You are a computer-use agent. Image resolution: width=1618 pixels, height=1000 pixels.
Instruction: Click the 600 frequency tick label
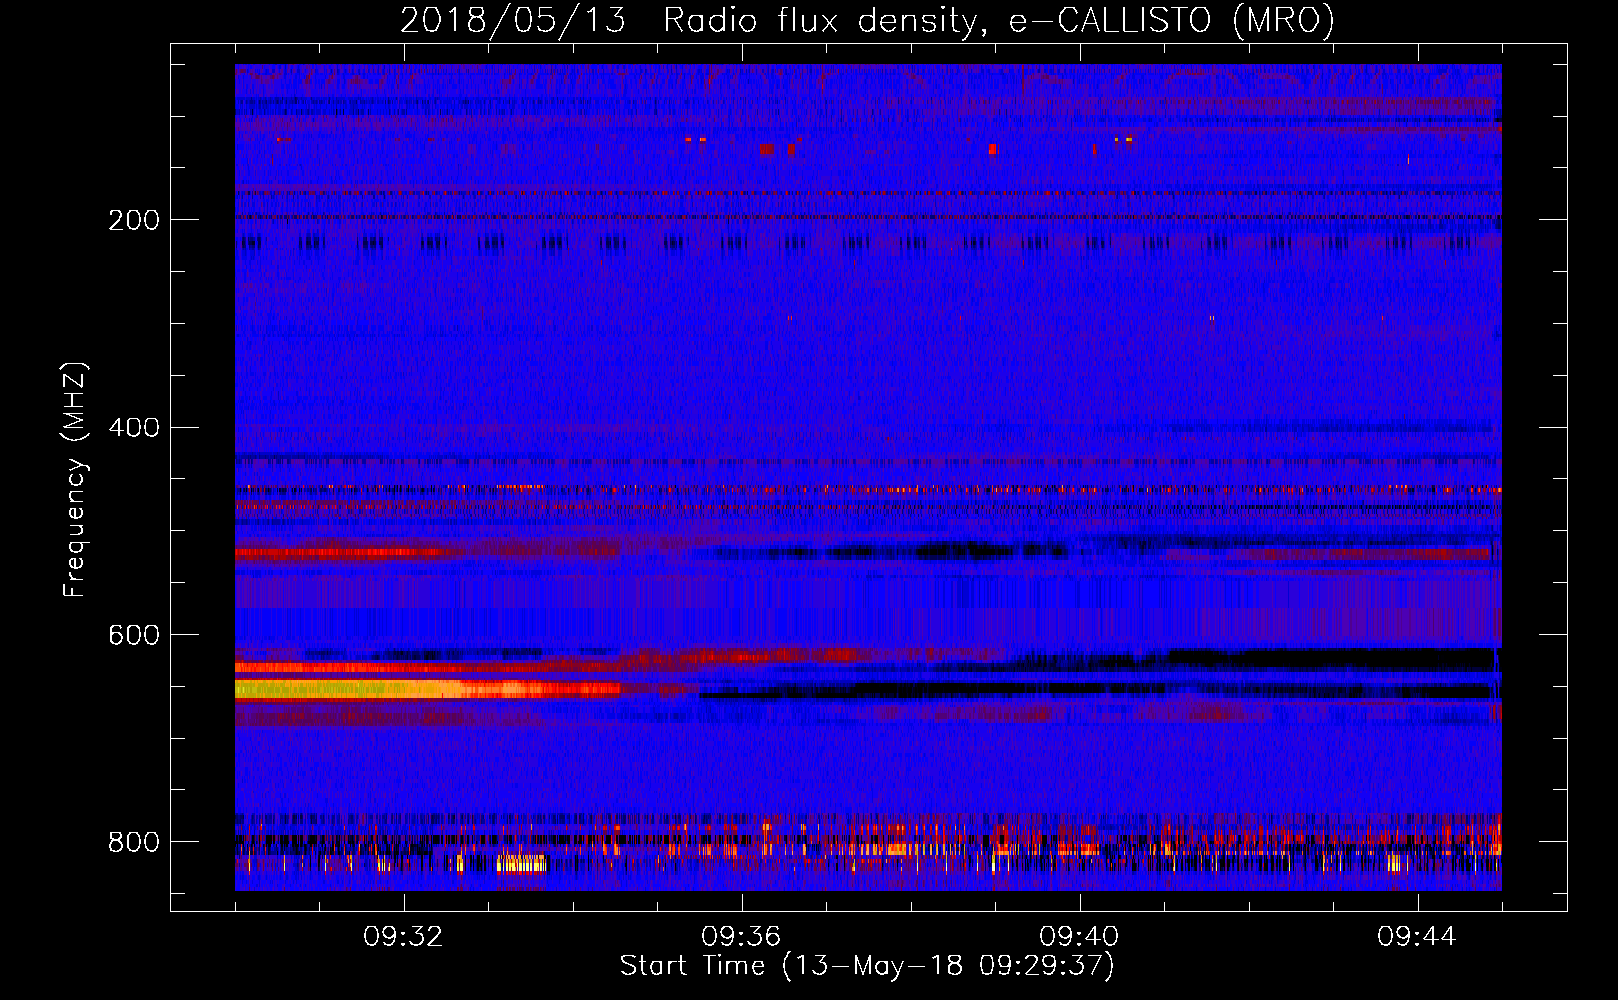(x=134, y=635)
